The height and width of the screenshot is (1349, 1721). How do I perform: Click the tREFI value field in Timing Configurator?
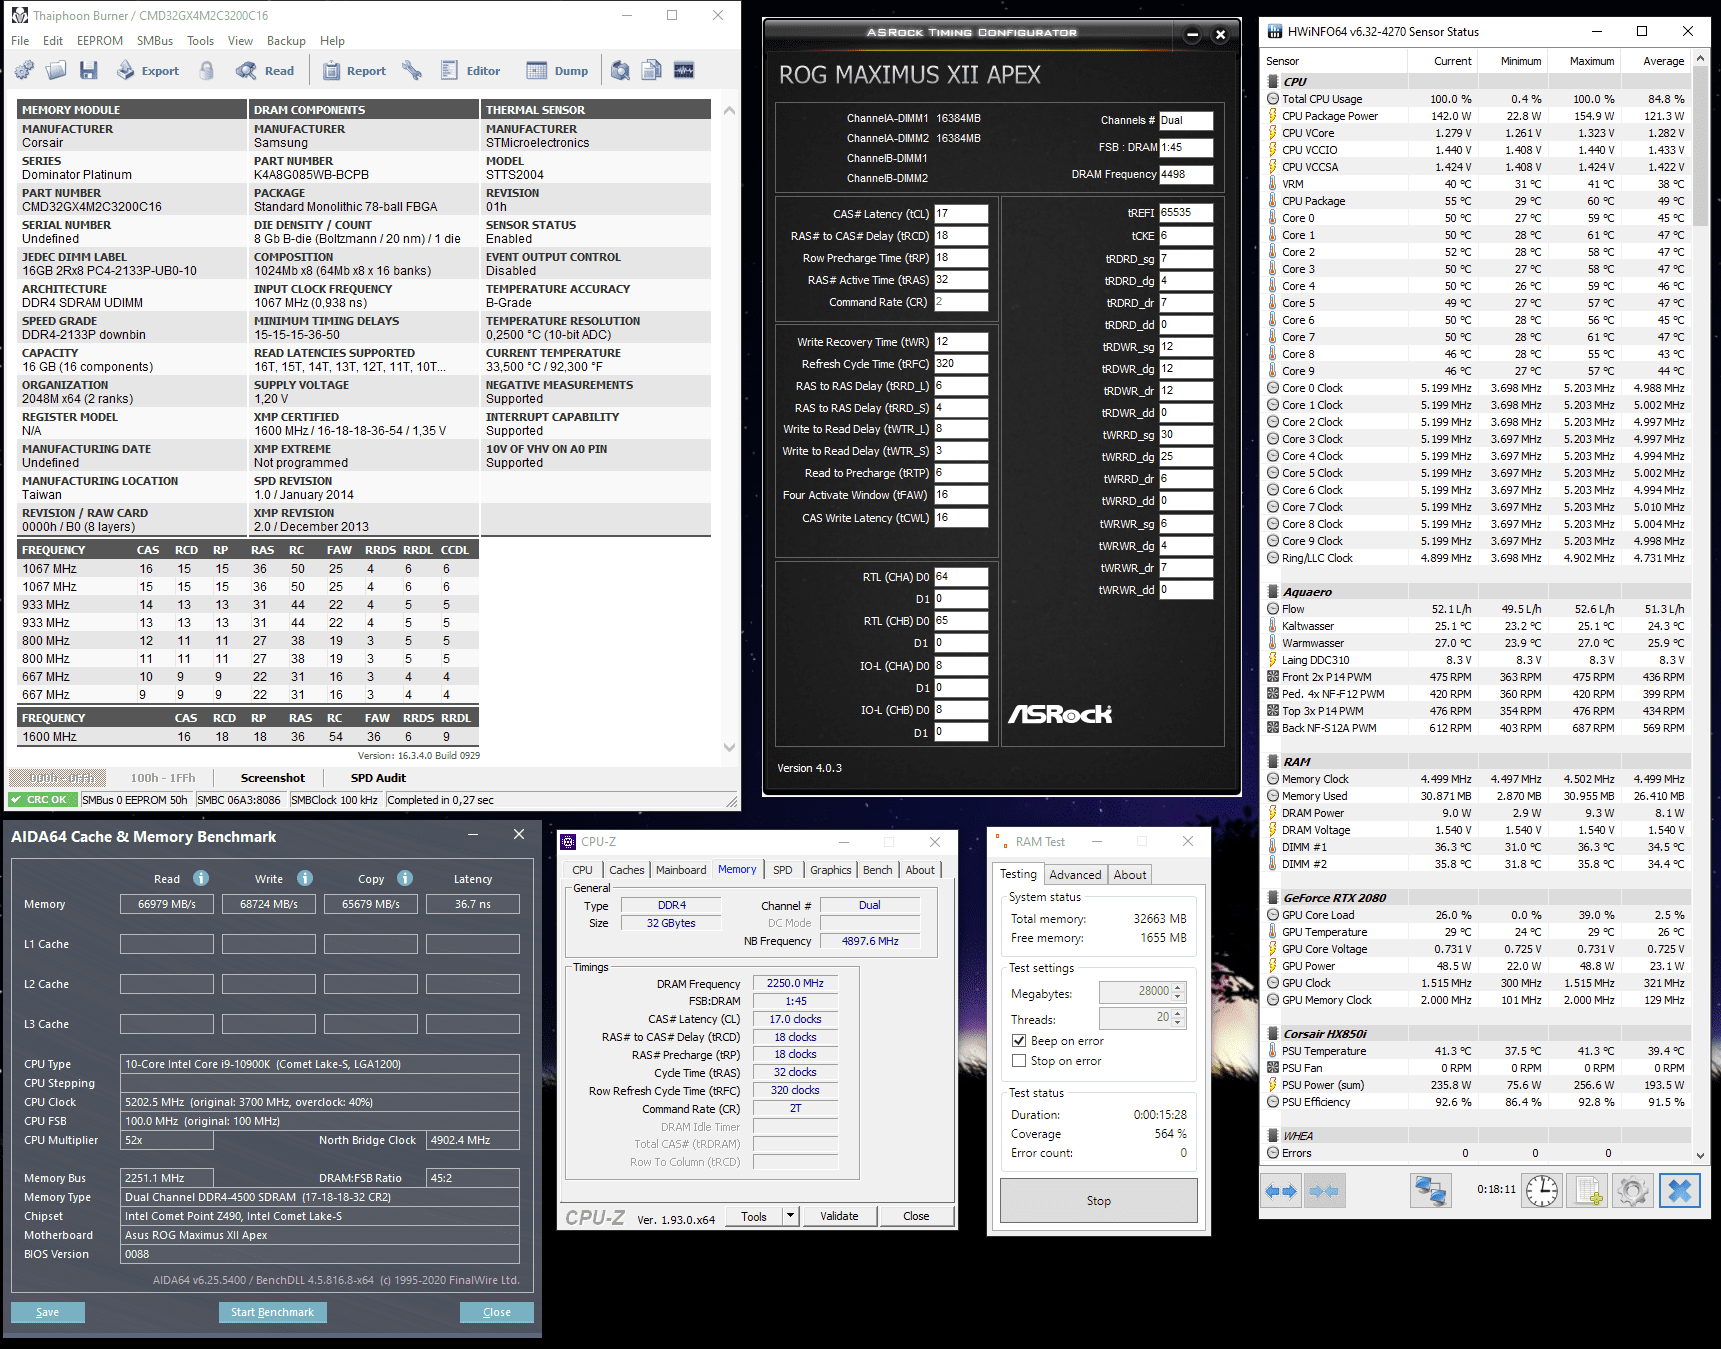point(1186,213)
